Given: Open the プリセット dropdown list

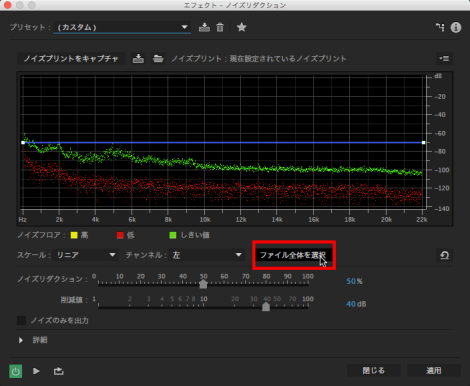Looking at the screenshot, I should pos(122,27).
